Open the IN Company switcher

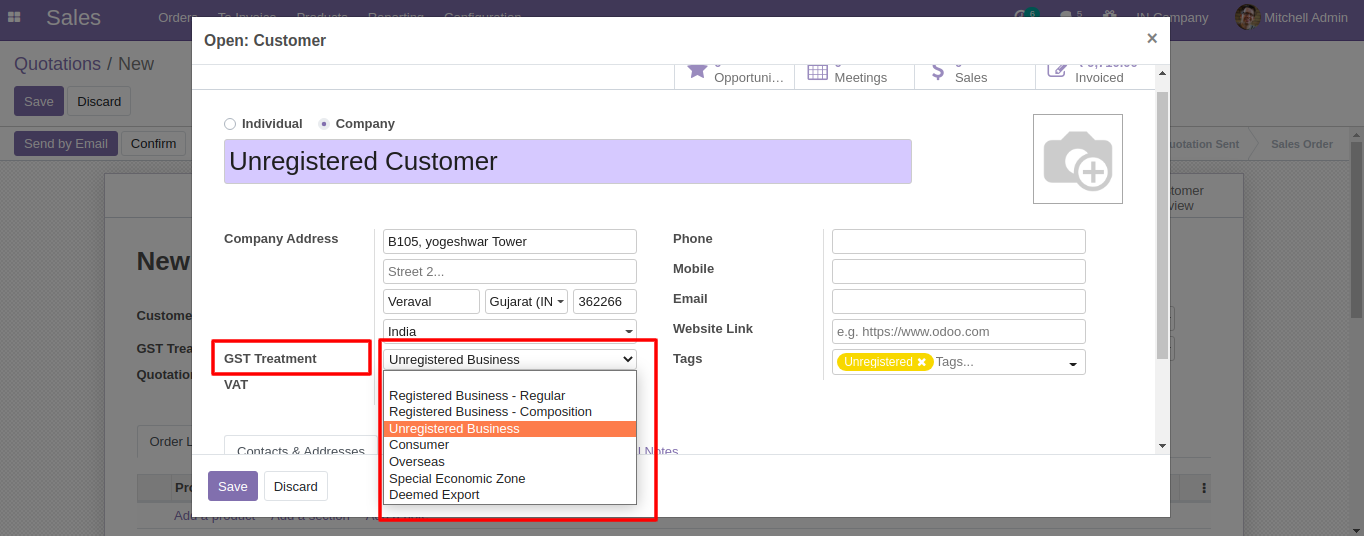[1172, 17]
